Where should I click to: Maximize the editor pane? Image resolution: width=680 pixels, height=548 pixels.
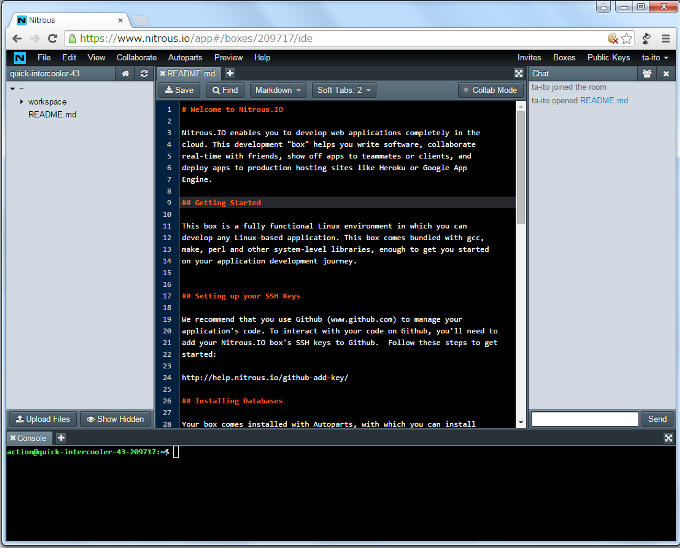[519, 74]
